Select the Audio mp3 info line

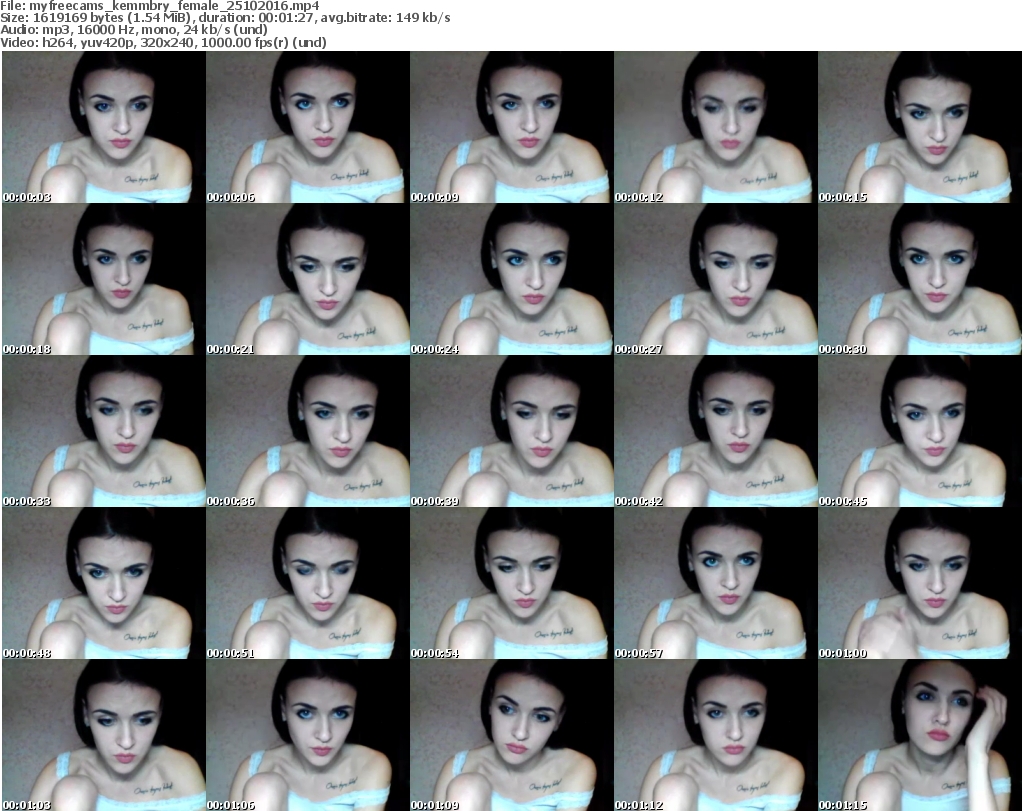tap(134, 30)
